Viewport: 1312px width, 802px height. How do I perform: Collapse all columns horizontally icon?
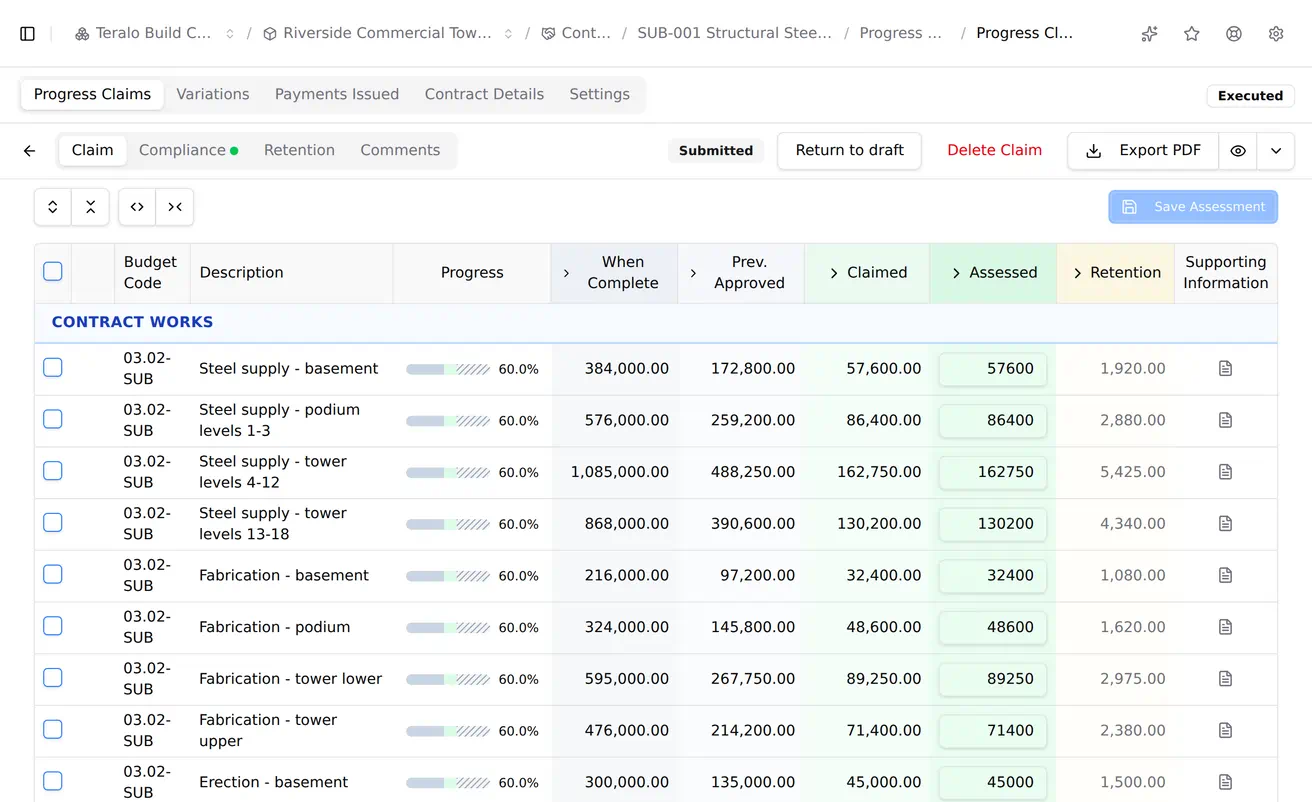tap(175, 207)
